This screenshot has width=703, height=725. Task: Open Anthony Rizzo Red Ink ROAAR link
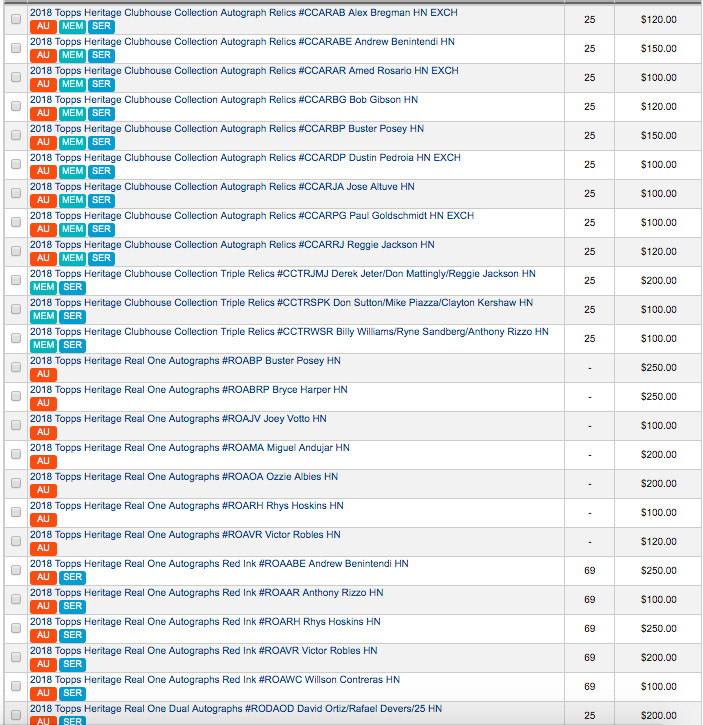[x=206, y=593]
